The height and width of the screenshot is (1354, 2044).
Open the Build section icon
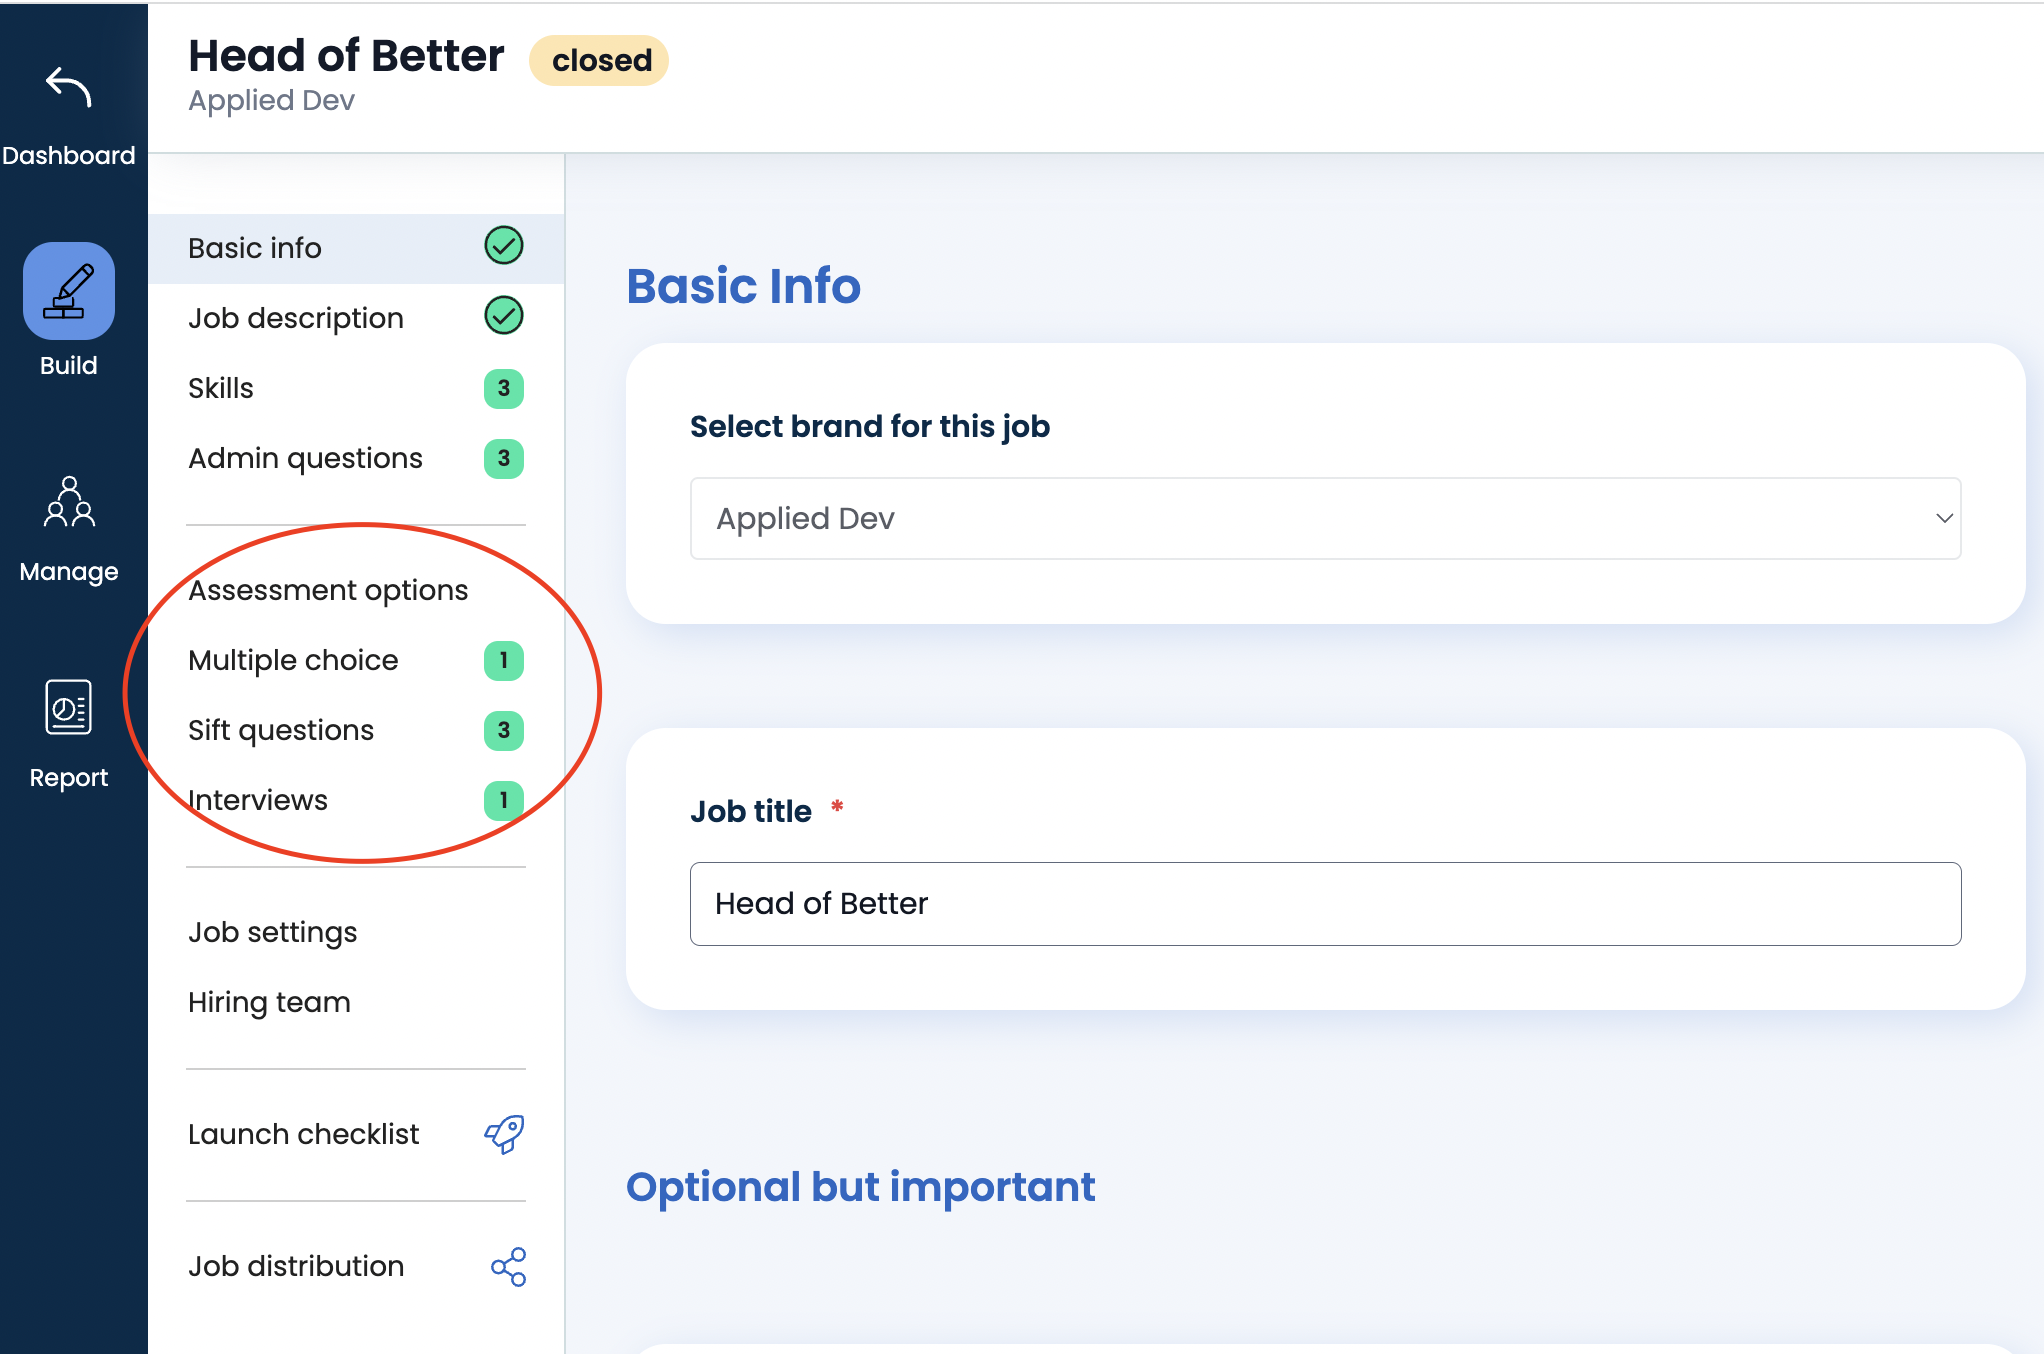point(68,291)
